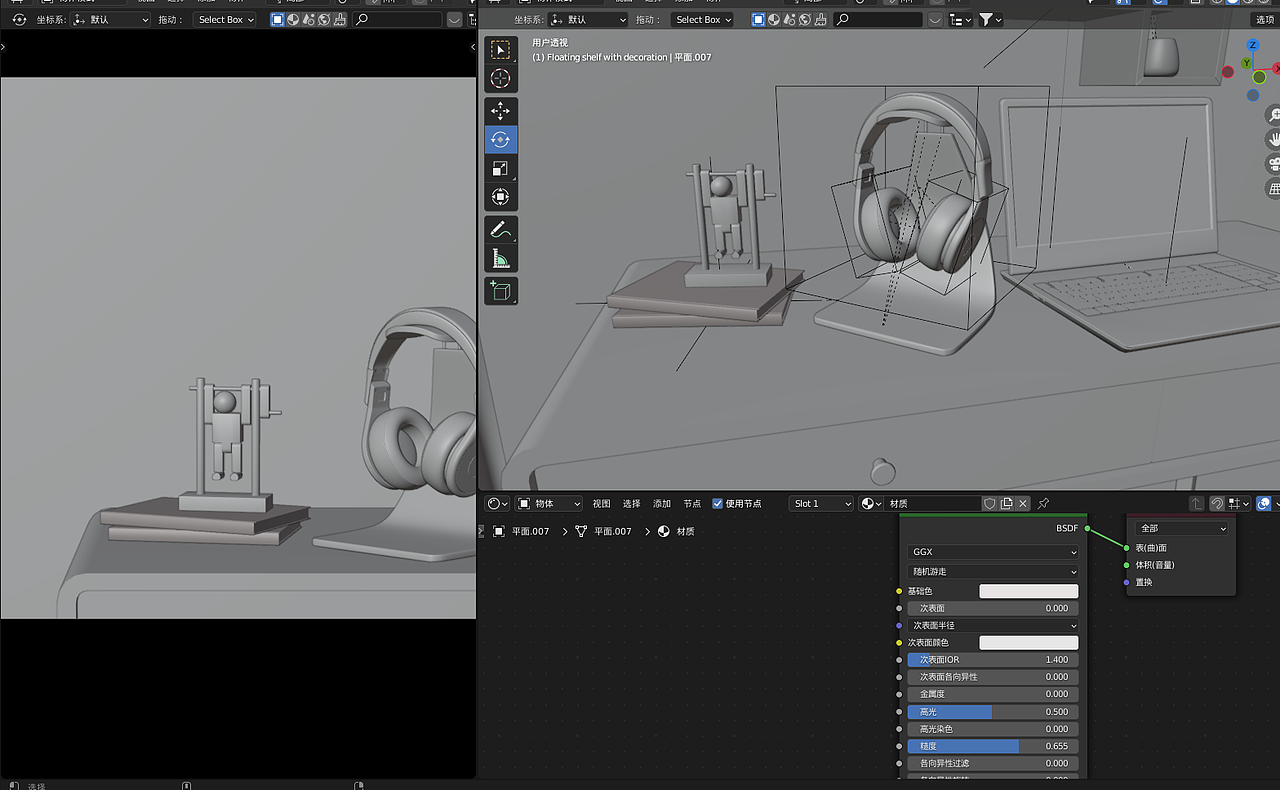Select the Rotate tool

[x=500, y=140]
